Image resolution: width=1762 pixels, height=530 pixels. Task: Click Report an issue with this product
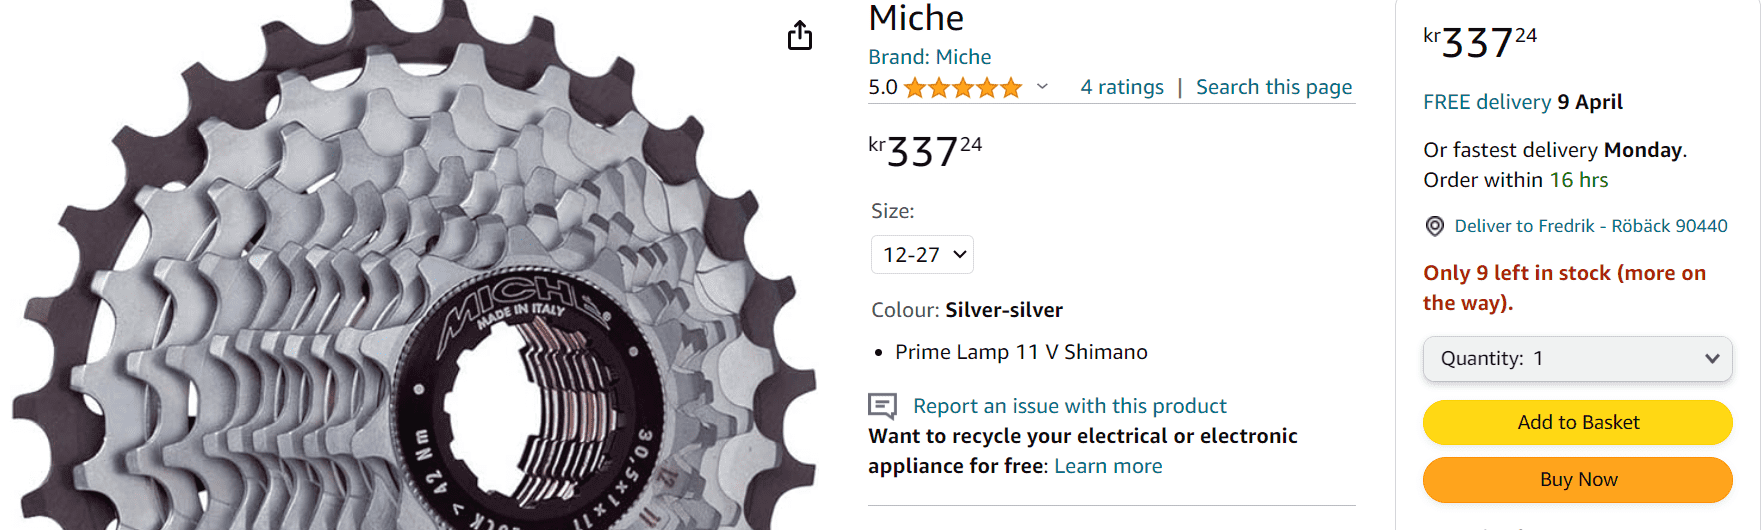(x=1069, y=406)
